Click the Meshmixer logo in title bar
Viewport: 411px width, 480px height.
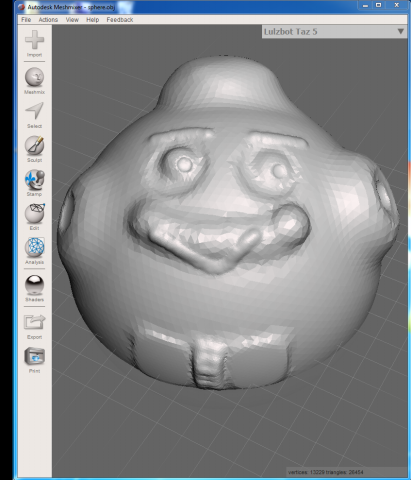point(21,7)
